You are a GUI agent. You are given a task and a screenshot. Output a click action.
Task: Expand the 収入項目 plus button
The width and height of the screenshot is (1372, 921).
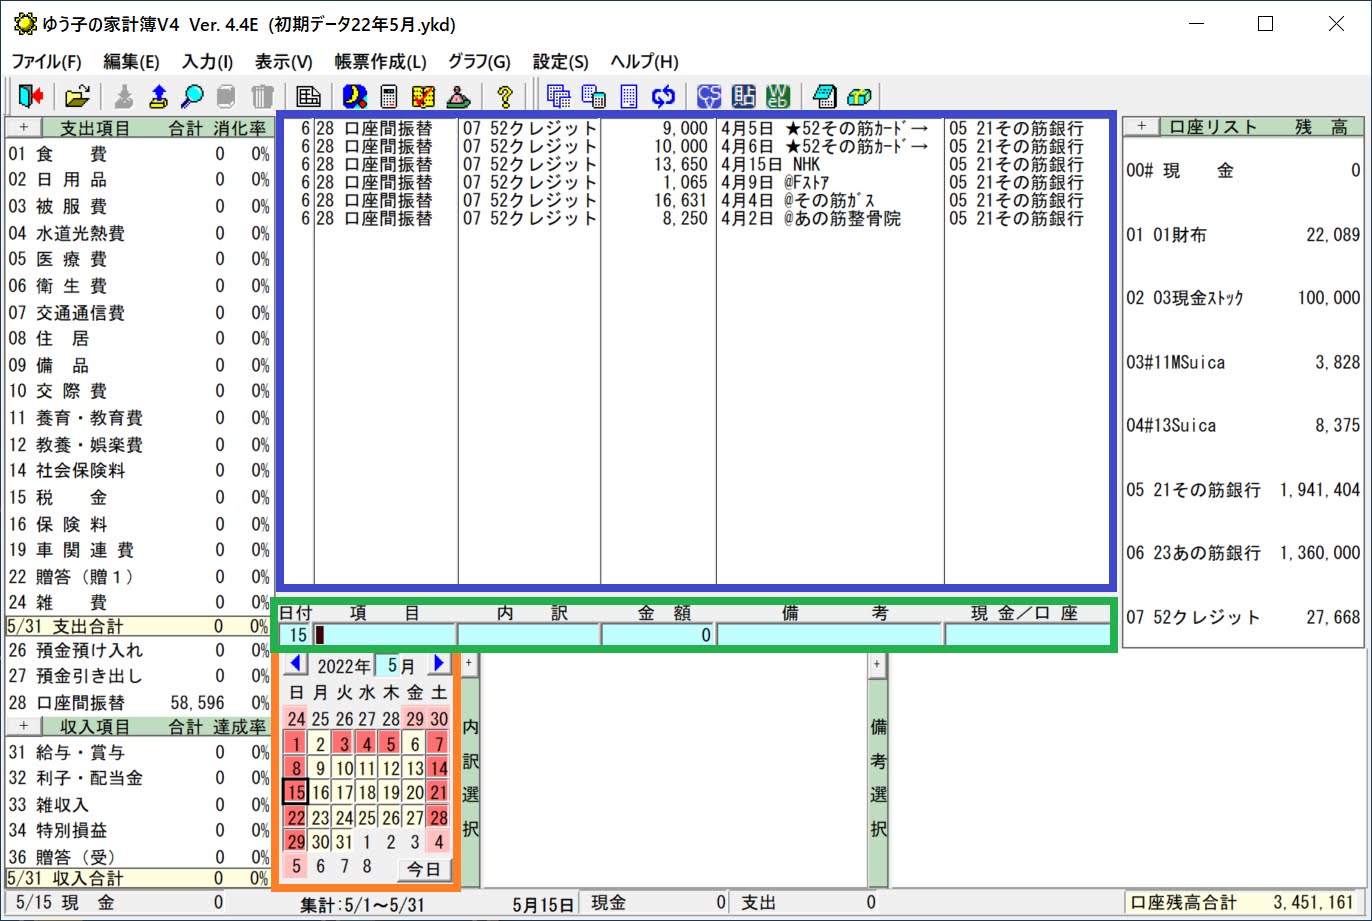[23, 726]
